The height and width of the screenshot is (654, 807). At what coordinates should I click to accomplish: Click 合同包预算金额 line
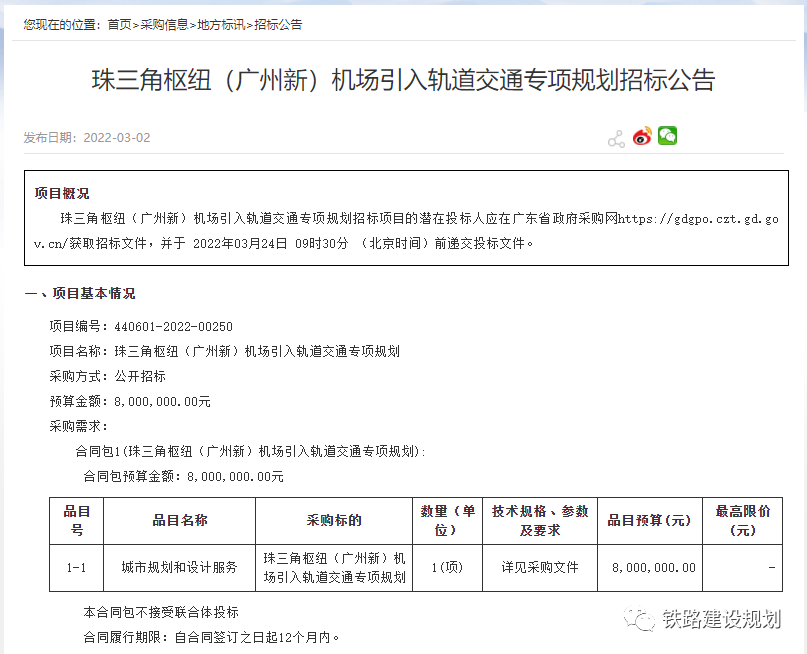pyautogui.click(x=183, y=476)
